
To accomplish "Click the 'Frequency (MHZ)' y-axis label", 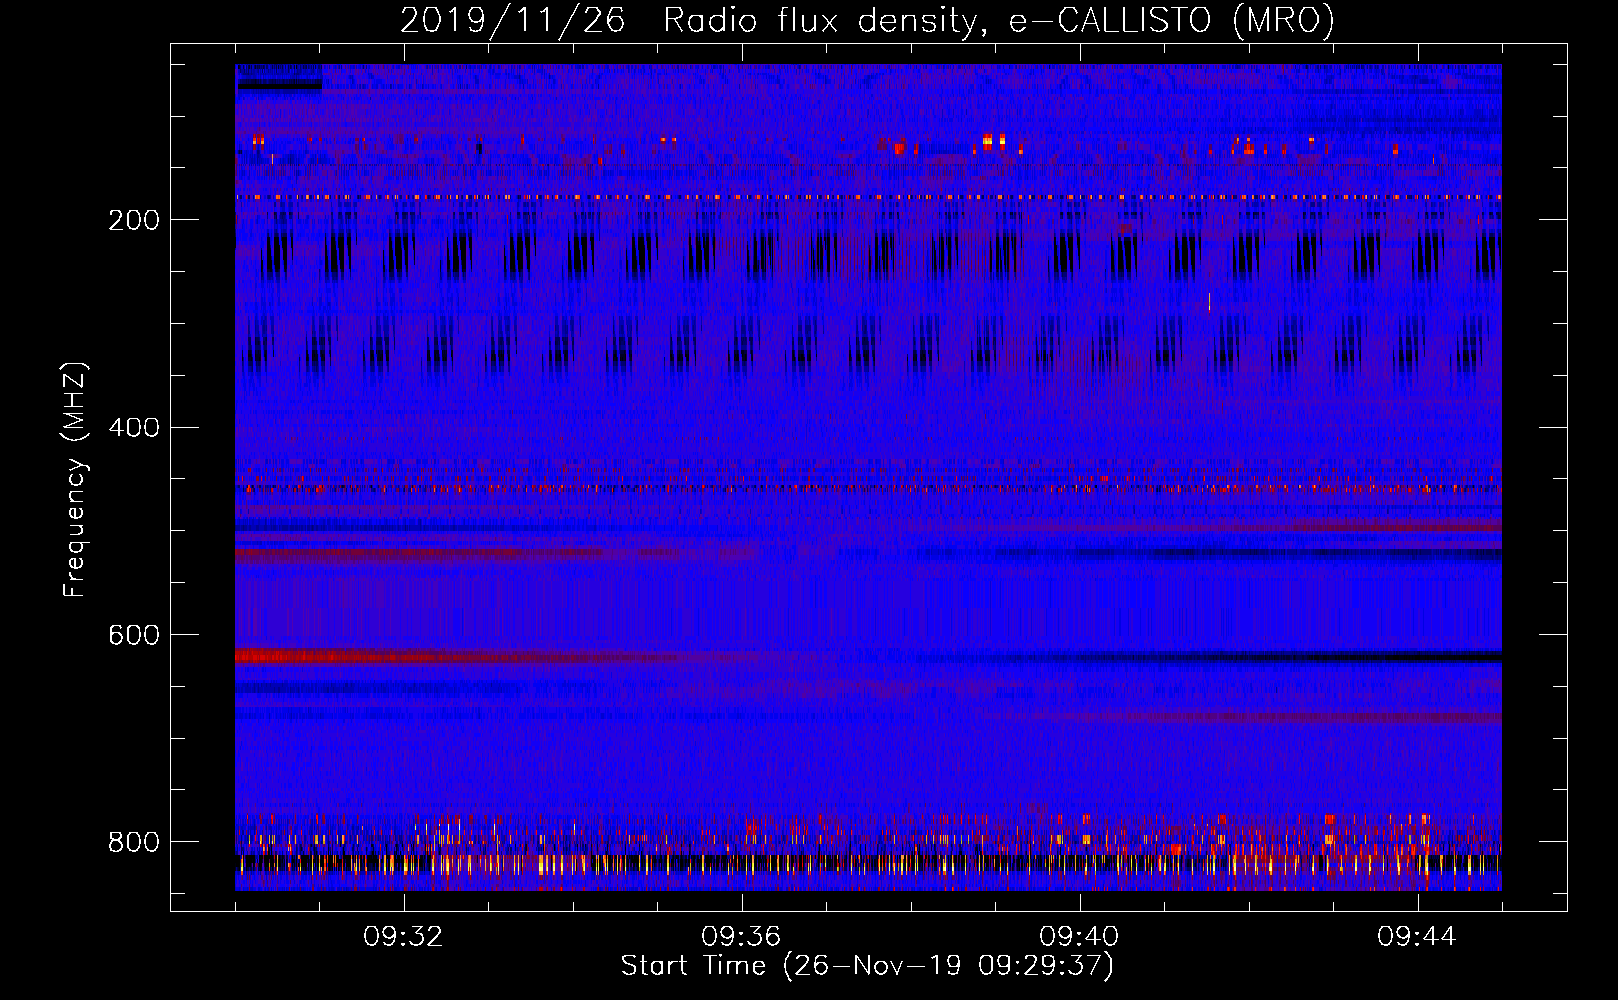I will 74,479.
